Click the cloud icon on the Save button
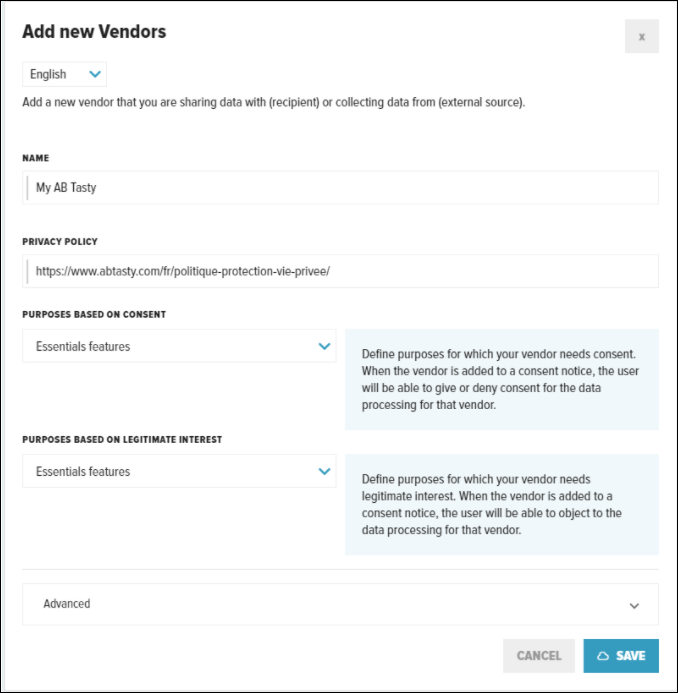 [x=603, y=656]
